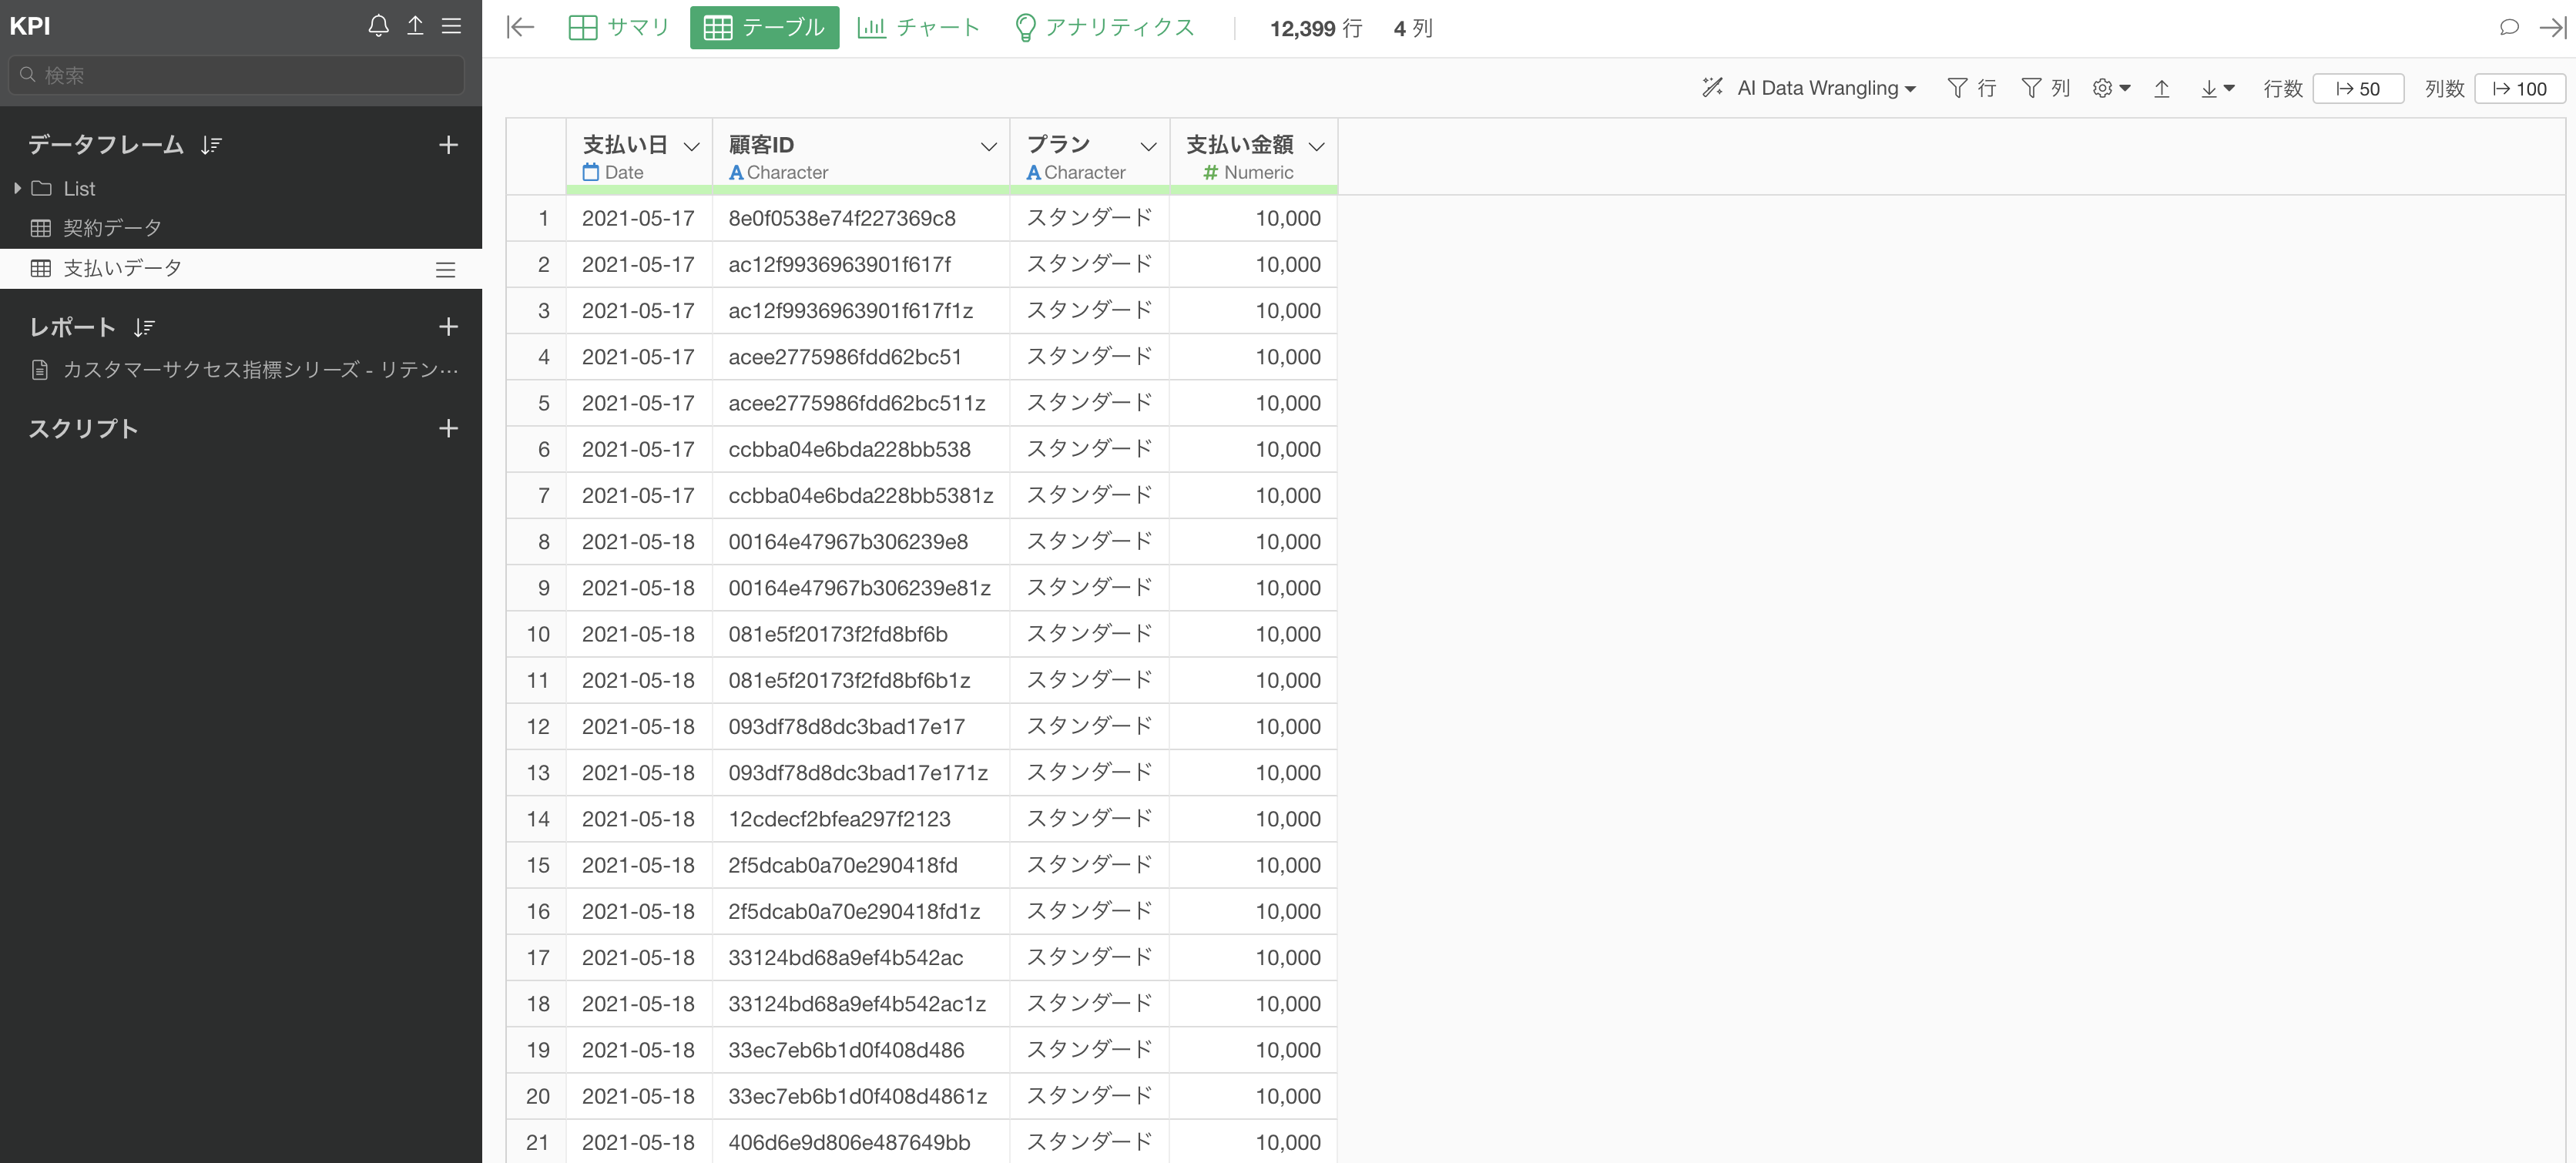Click the データフレーム section header
Viewport: 2576px width, 1163px height.
point(106,145)
